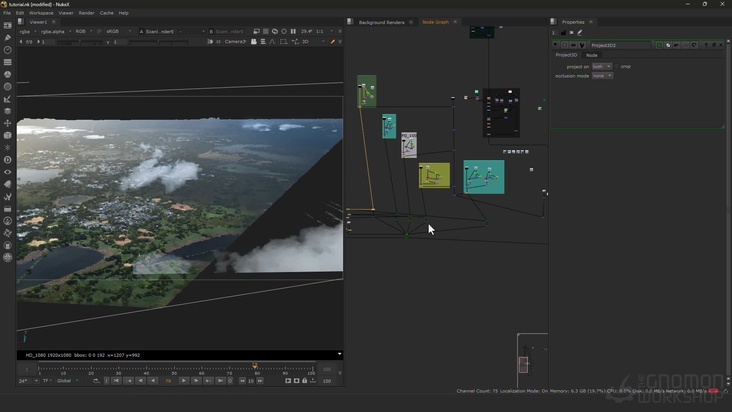The height and width of the screenshot is (412, 732).
Task: Open the 3D nodes cube icon
Action: point(7,135)
